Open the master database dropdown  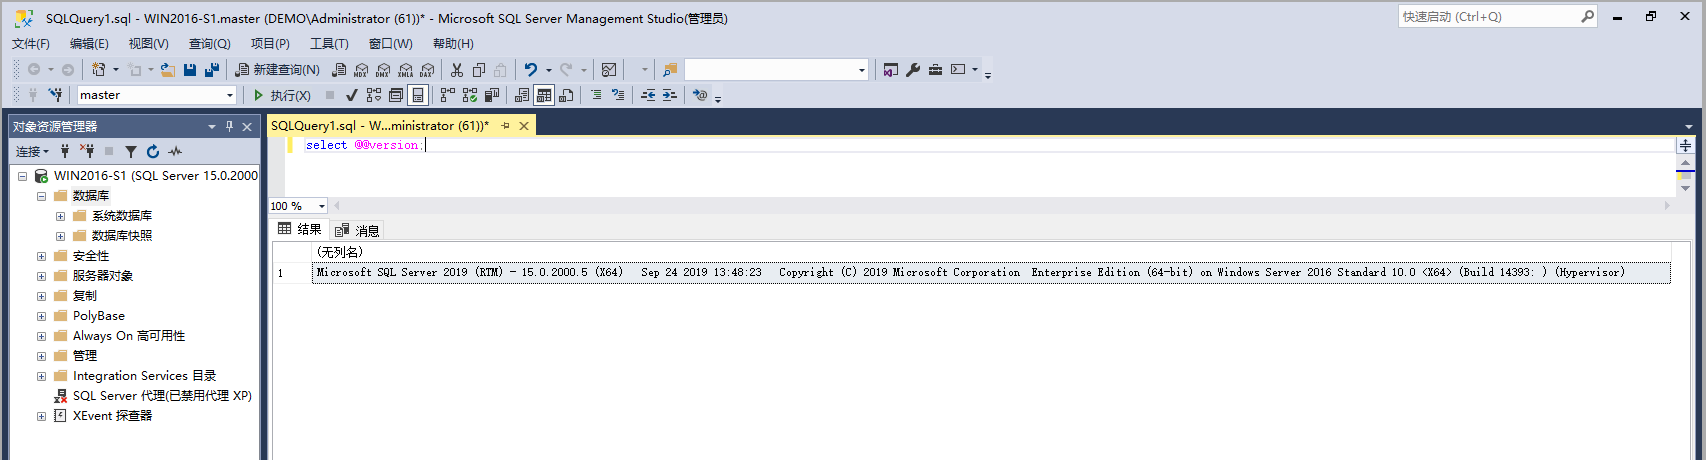[x=229, y=95]
